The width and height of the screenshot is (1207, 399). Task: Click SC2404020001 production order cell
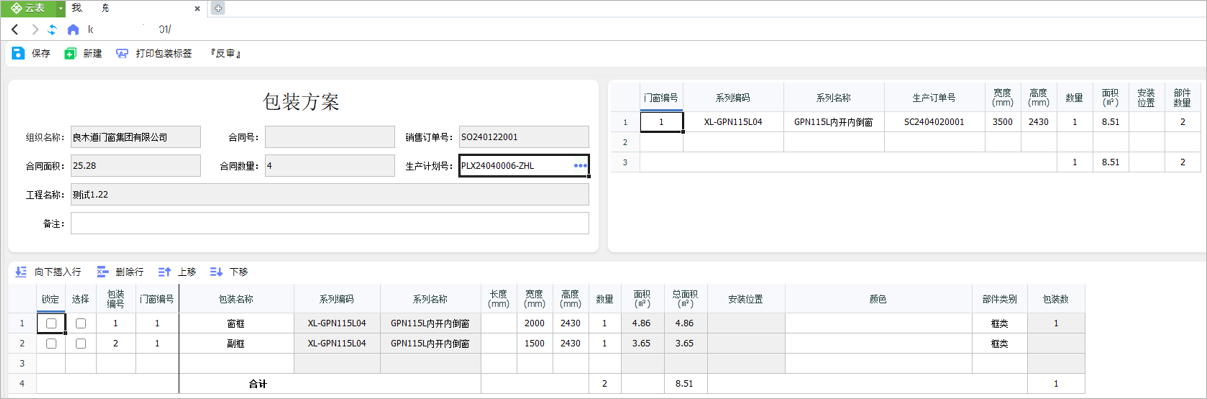(934, 122)
